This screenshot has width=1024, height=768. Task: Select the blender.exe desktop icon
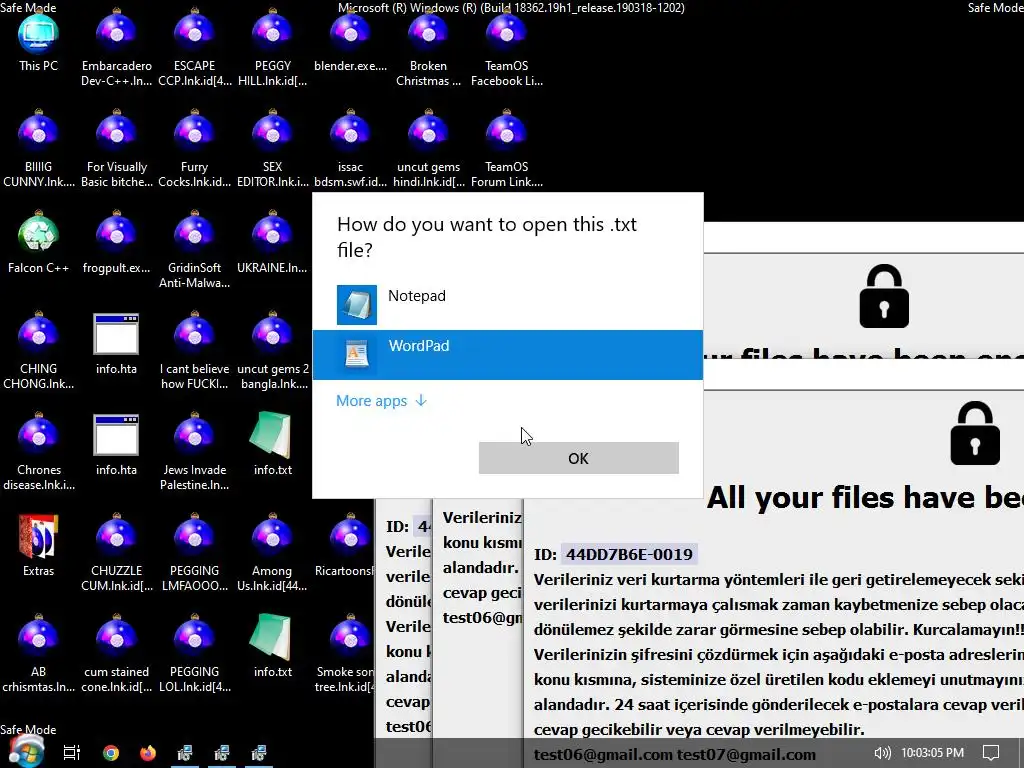[350, 40]
